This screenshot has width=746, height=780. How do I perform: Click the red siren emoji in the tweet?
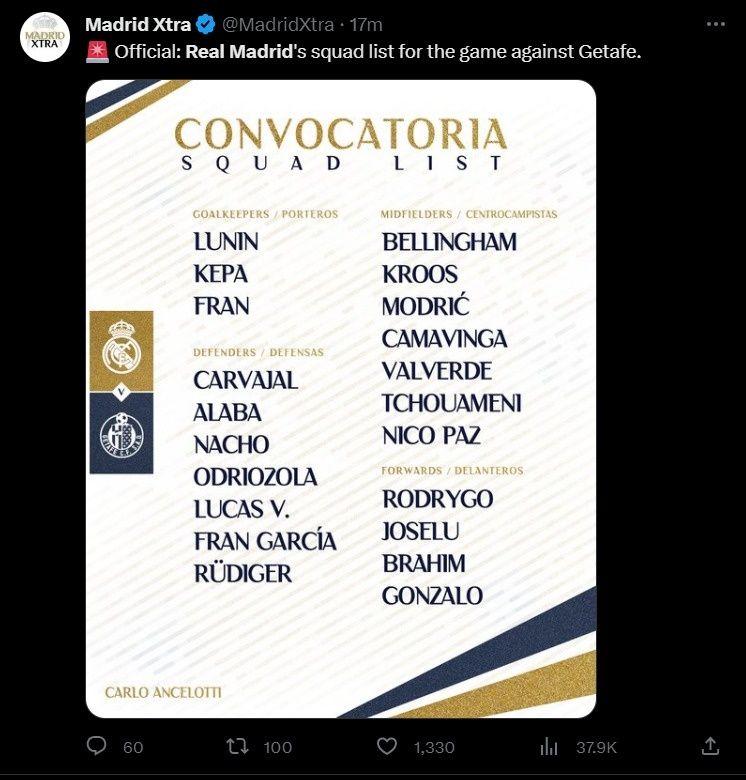(x=97, y=51)
